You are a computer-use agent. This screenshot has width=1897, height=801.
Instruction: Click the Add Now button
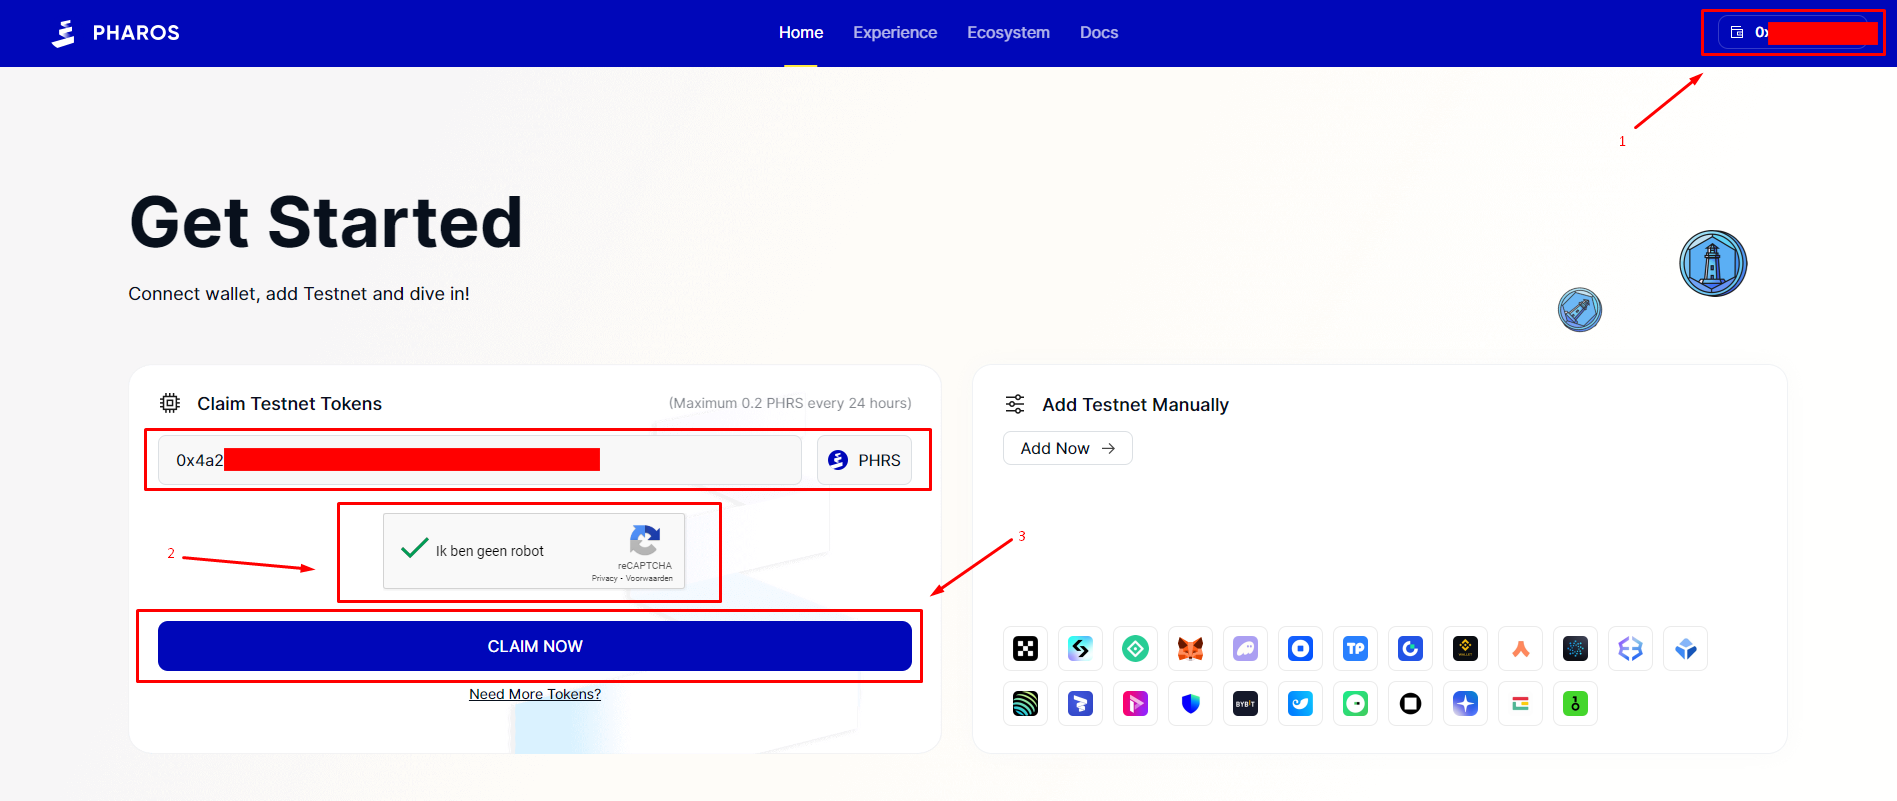[1067, 448]
